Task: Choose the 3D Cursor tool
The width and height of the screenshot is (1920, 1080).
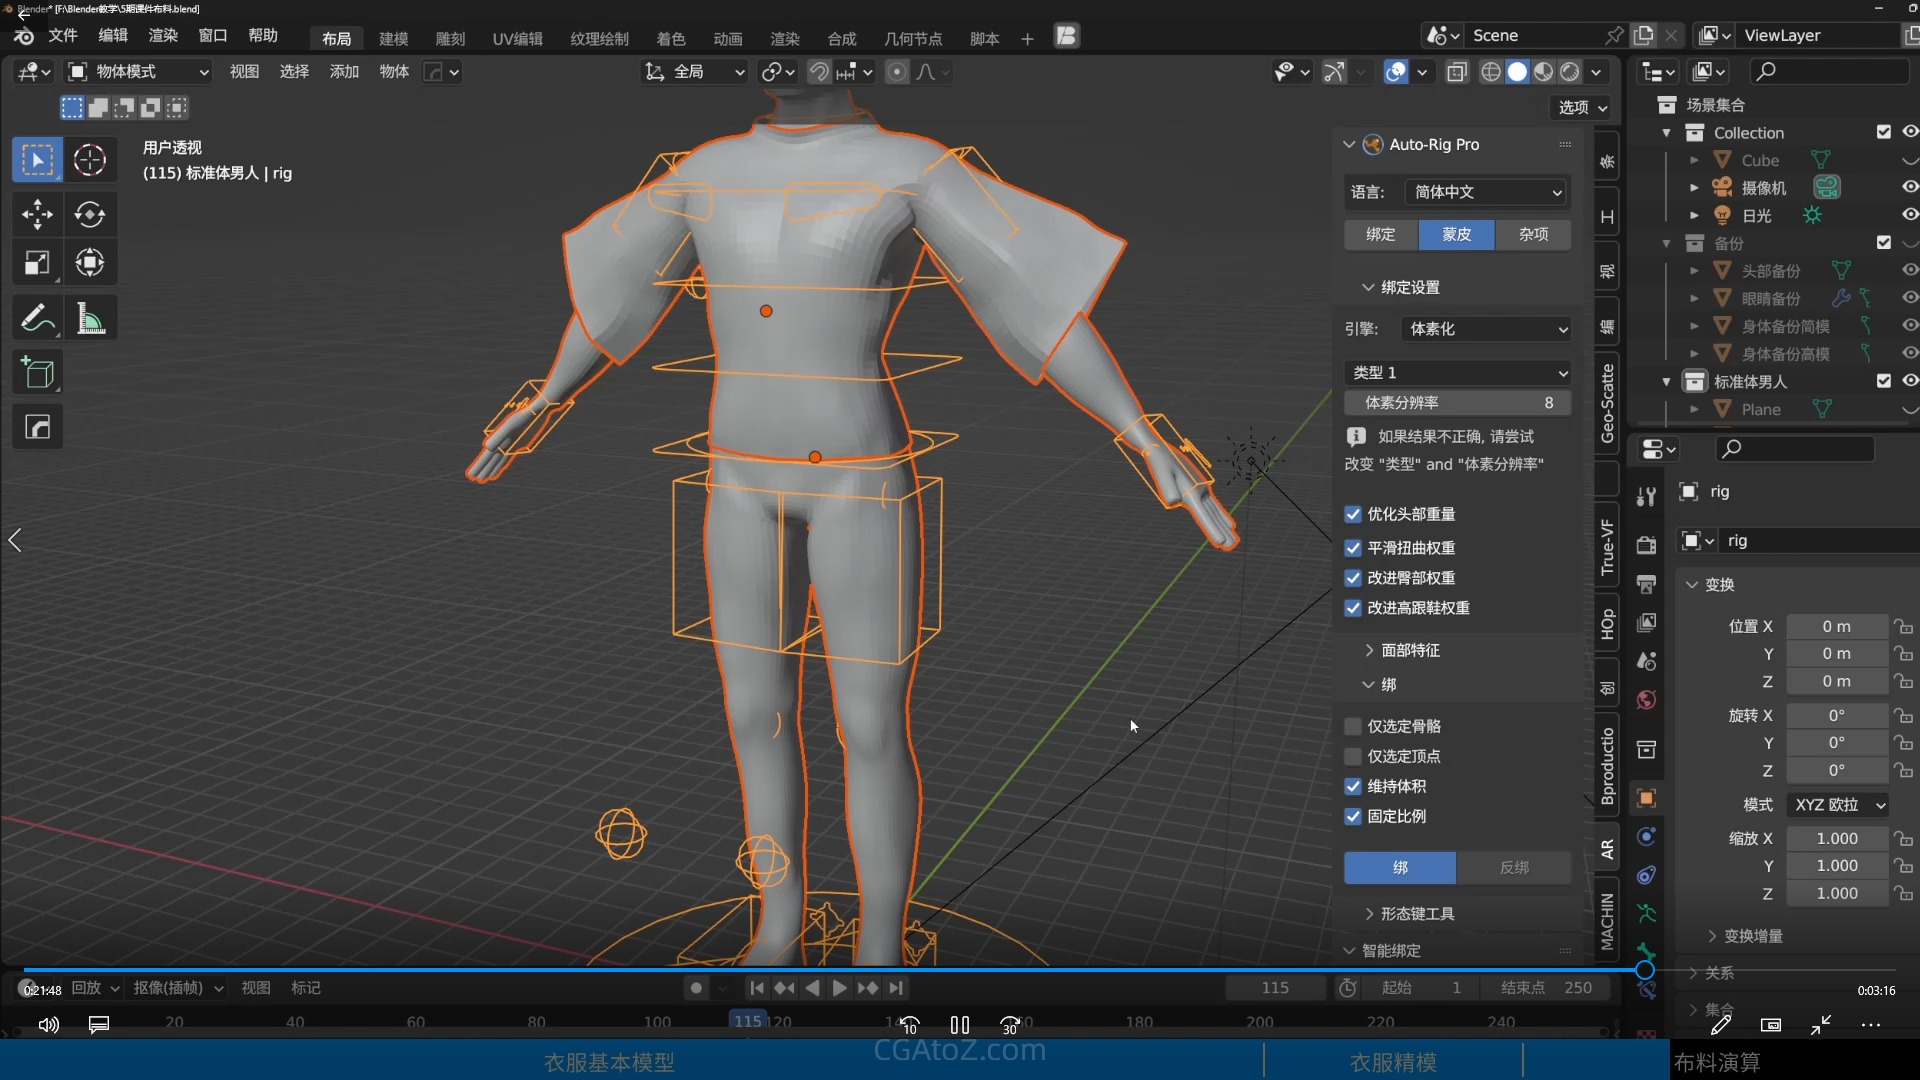Action: [x=90, y=160]
